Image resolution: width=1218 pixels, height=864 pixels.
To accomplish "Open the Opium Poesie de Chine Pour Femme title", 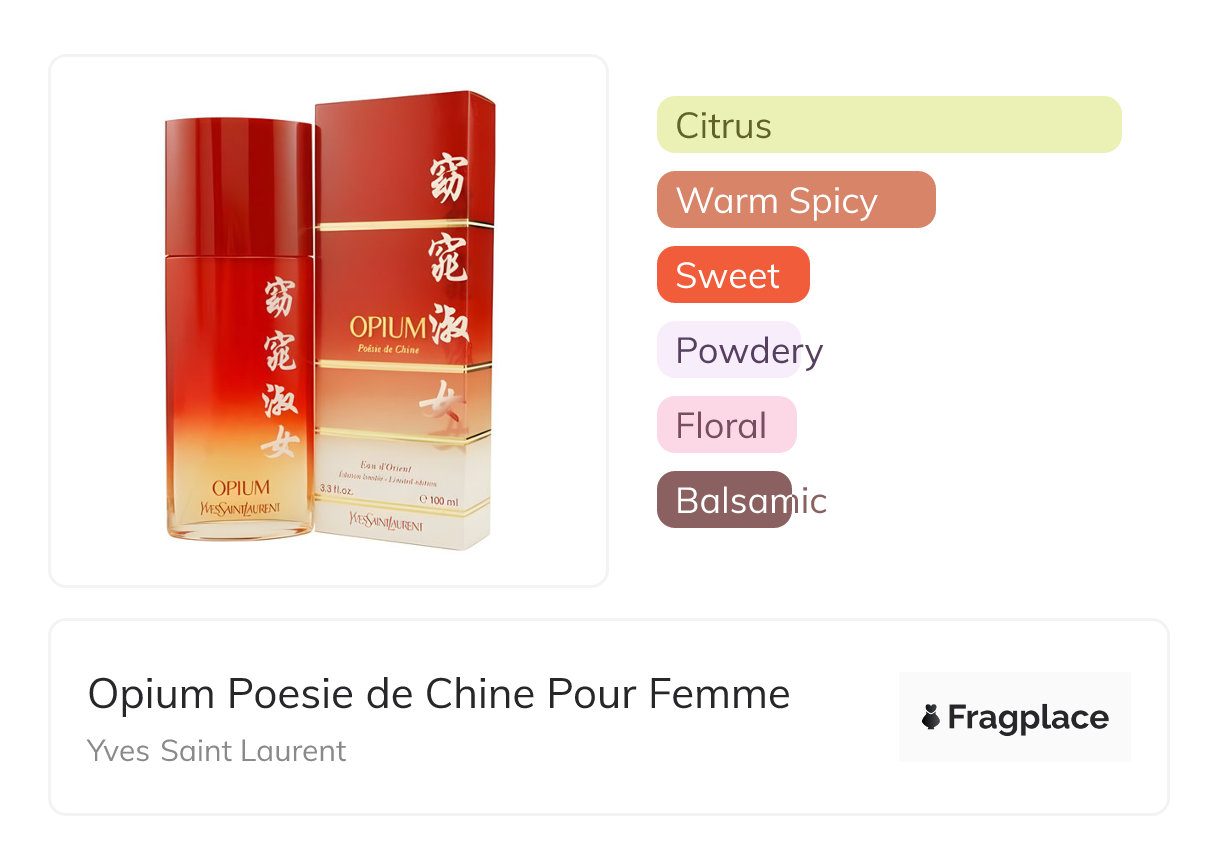I will tap(439, 694).
